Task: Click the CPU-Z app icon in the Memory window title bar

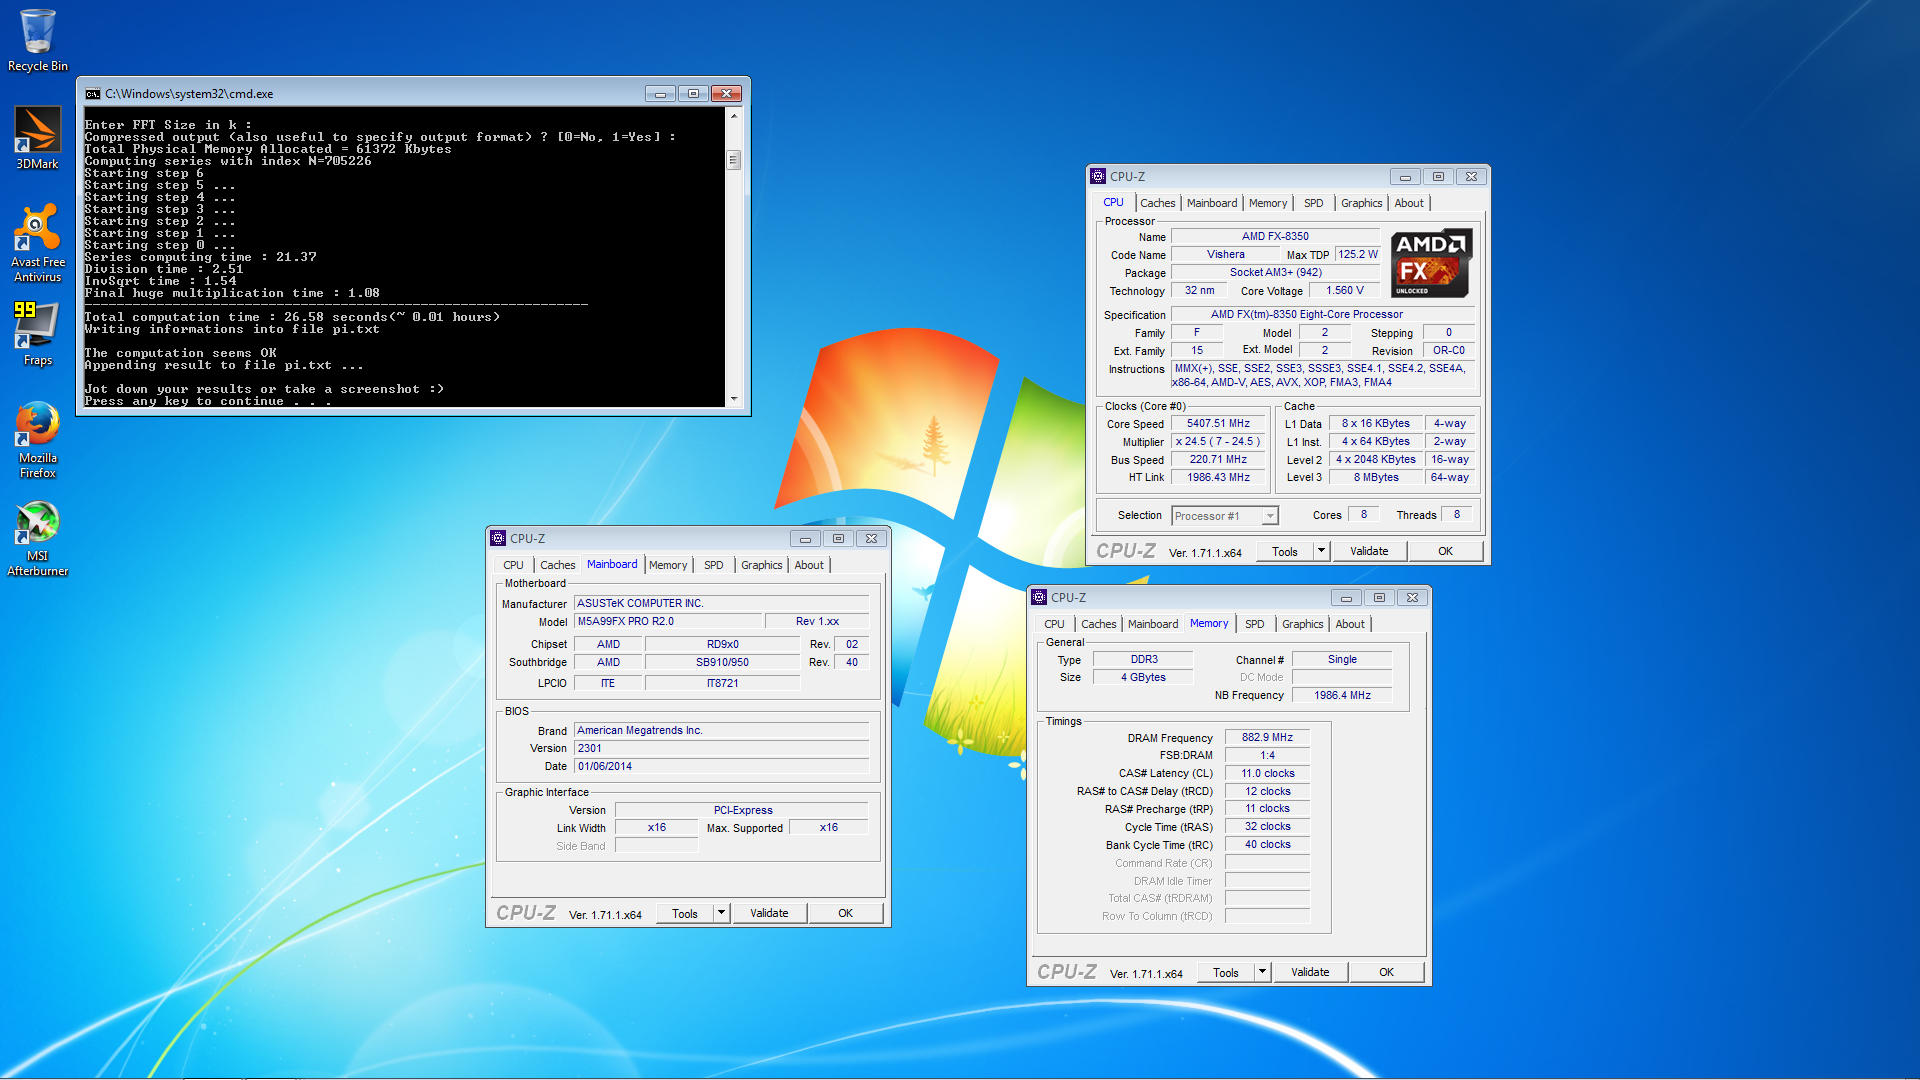Action: pyautogui.click(x=1039, y=597)
